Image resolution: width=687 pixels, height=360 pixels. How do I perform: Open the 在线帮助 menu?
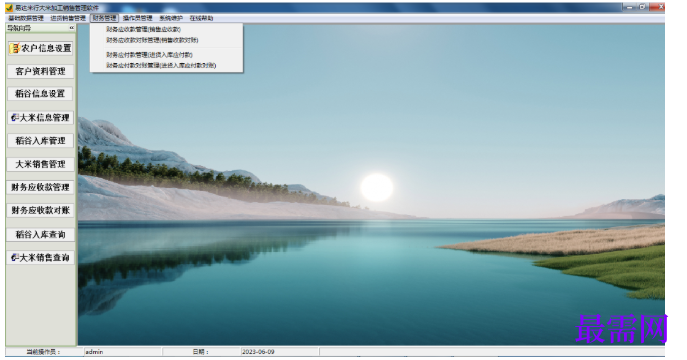pos(201,18)
